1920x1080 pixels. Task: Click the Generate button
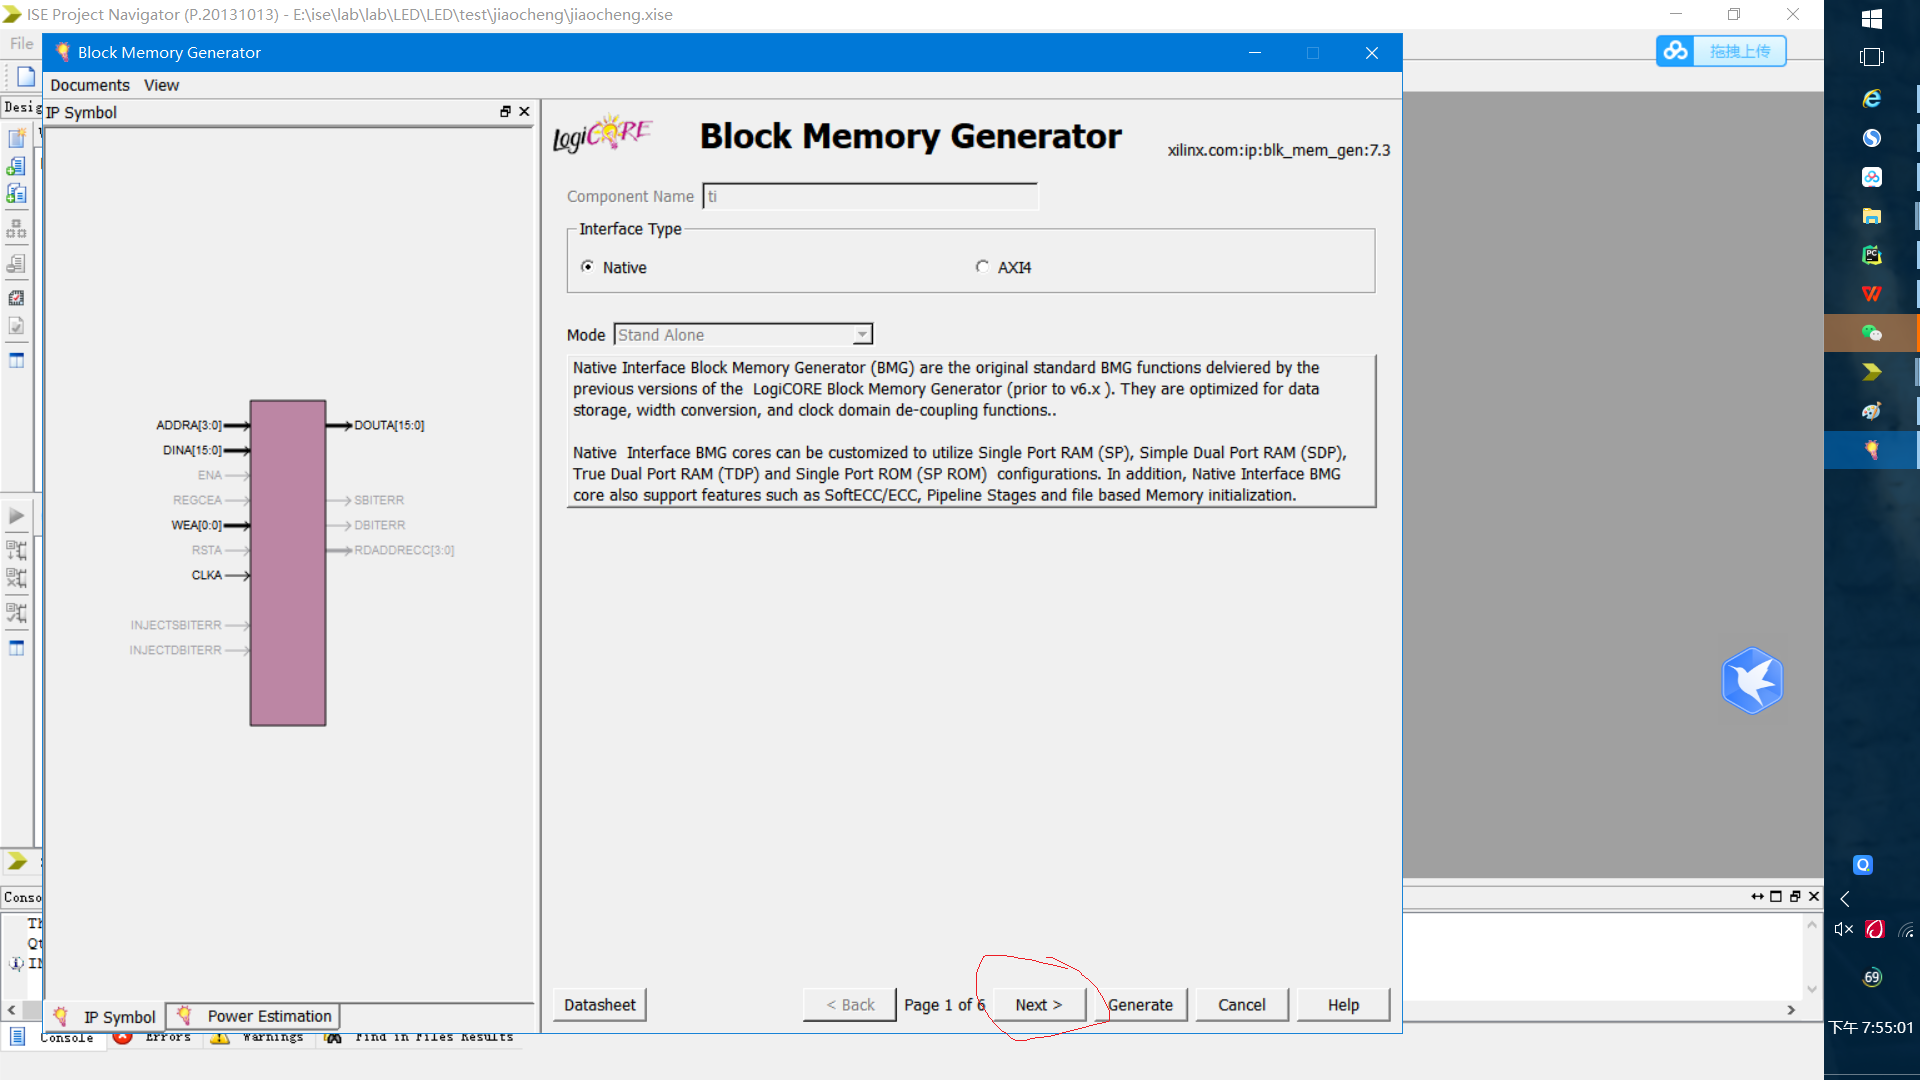(x=1140, y=1005)
